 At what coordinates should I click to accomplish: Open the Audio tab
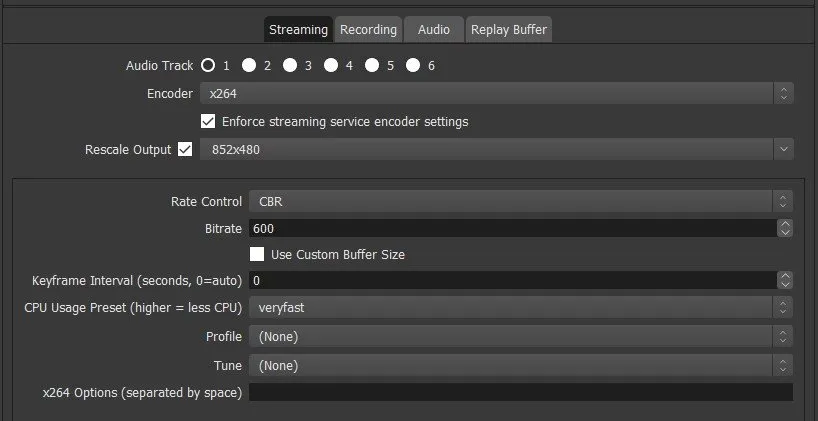click(434, 30)
